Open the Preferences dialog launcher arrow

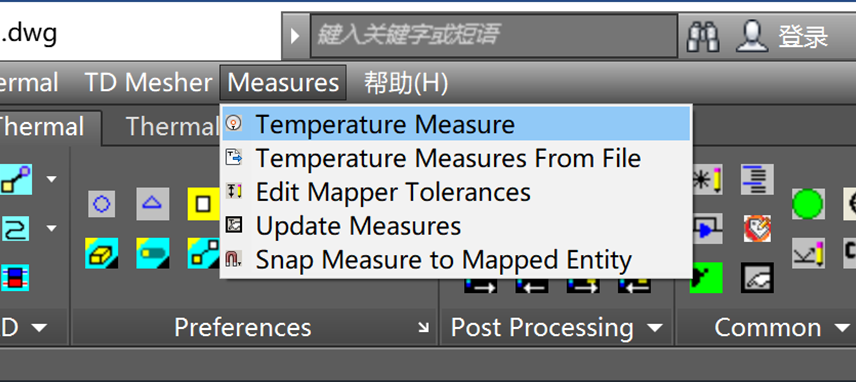(x=423, y=327)
